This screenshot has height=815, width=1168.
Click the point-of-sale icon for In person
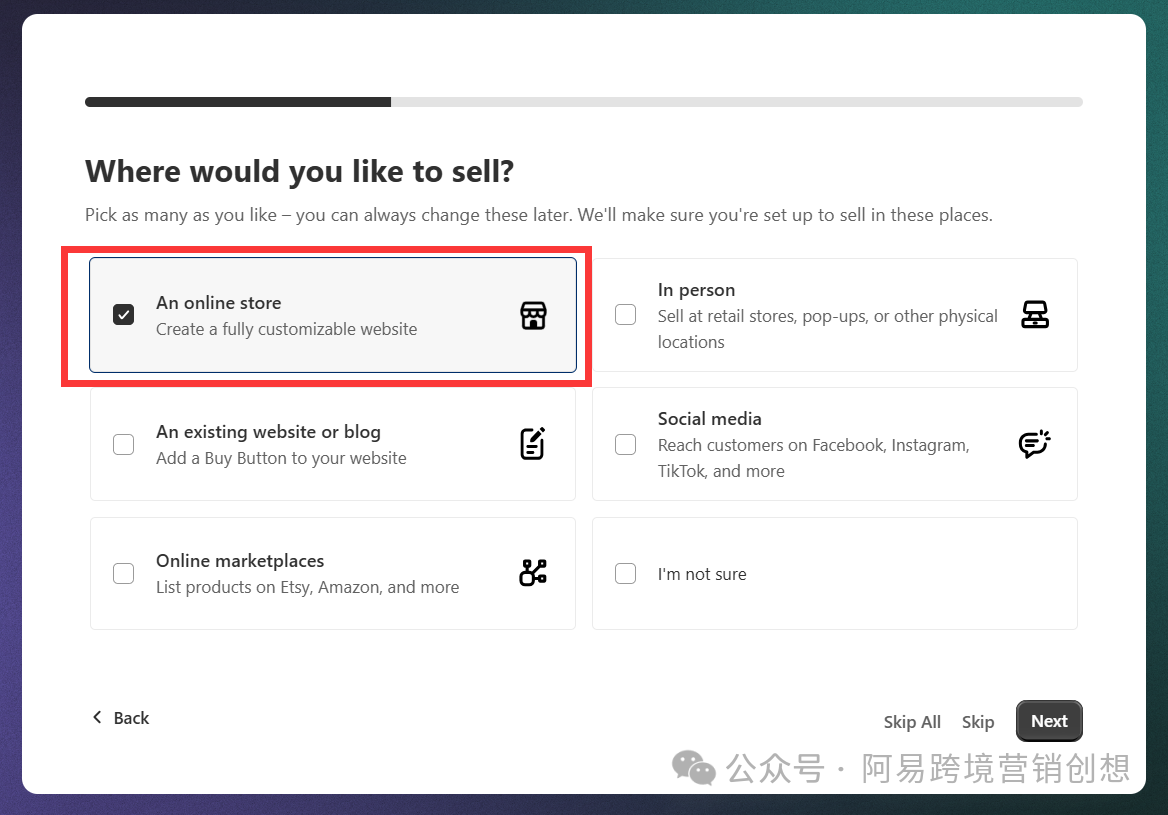tap(1034, 315)
